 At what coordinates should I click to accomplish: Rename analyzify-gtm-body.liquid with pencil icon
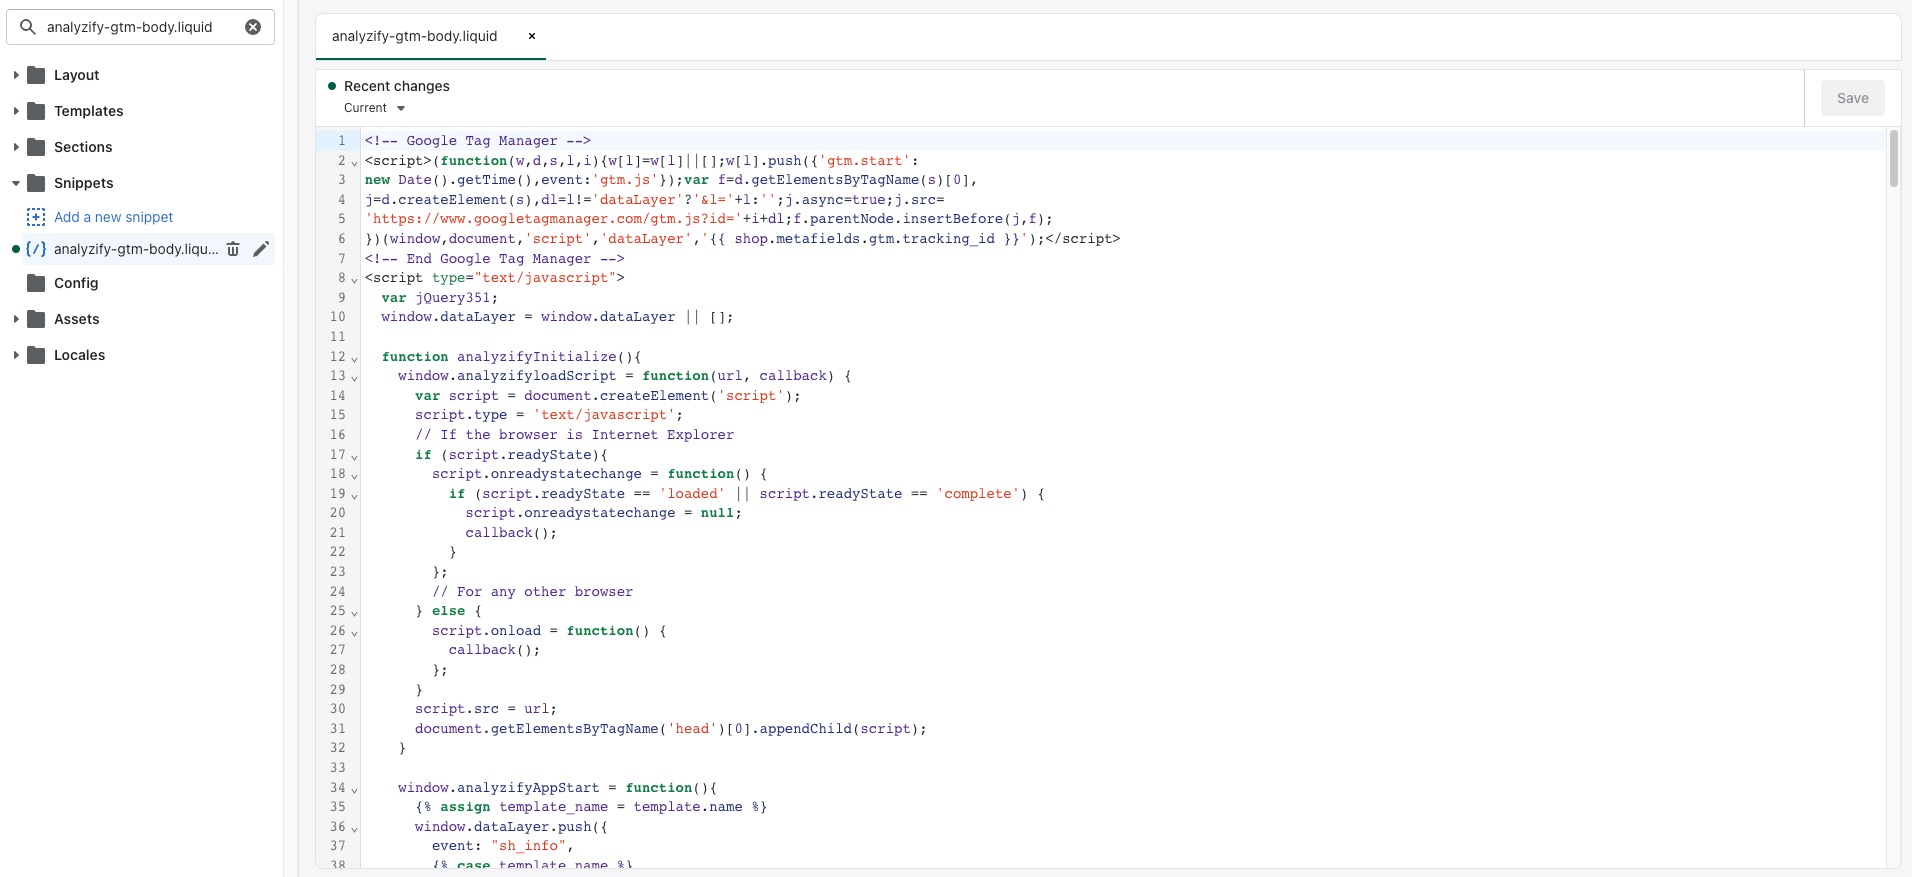[261, 249]
